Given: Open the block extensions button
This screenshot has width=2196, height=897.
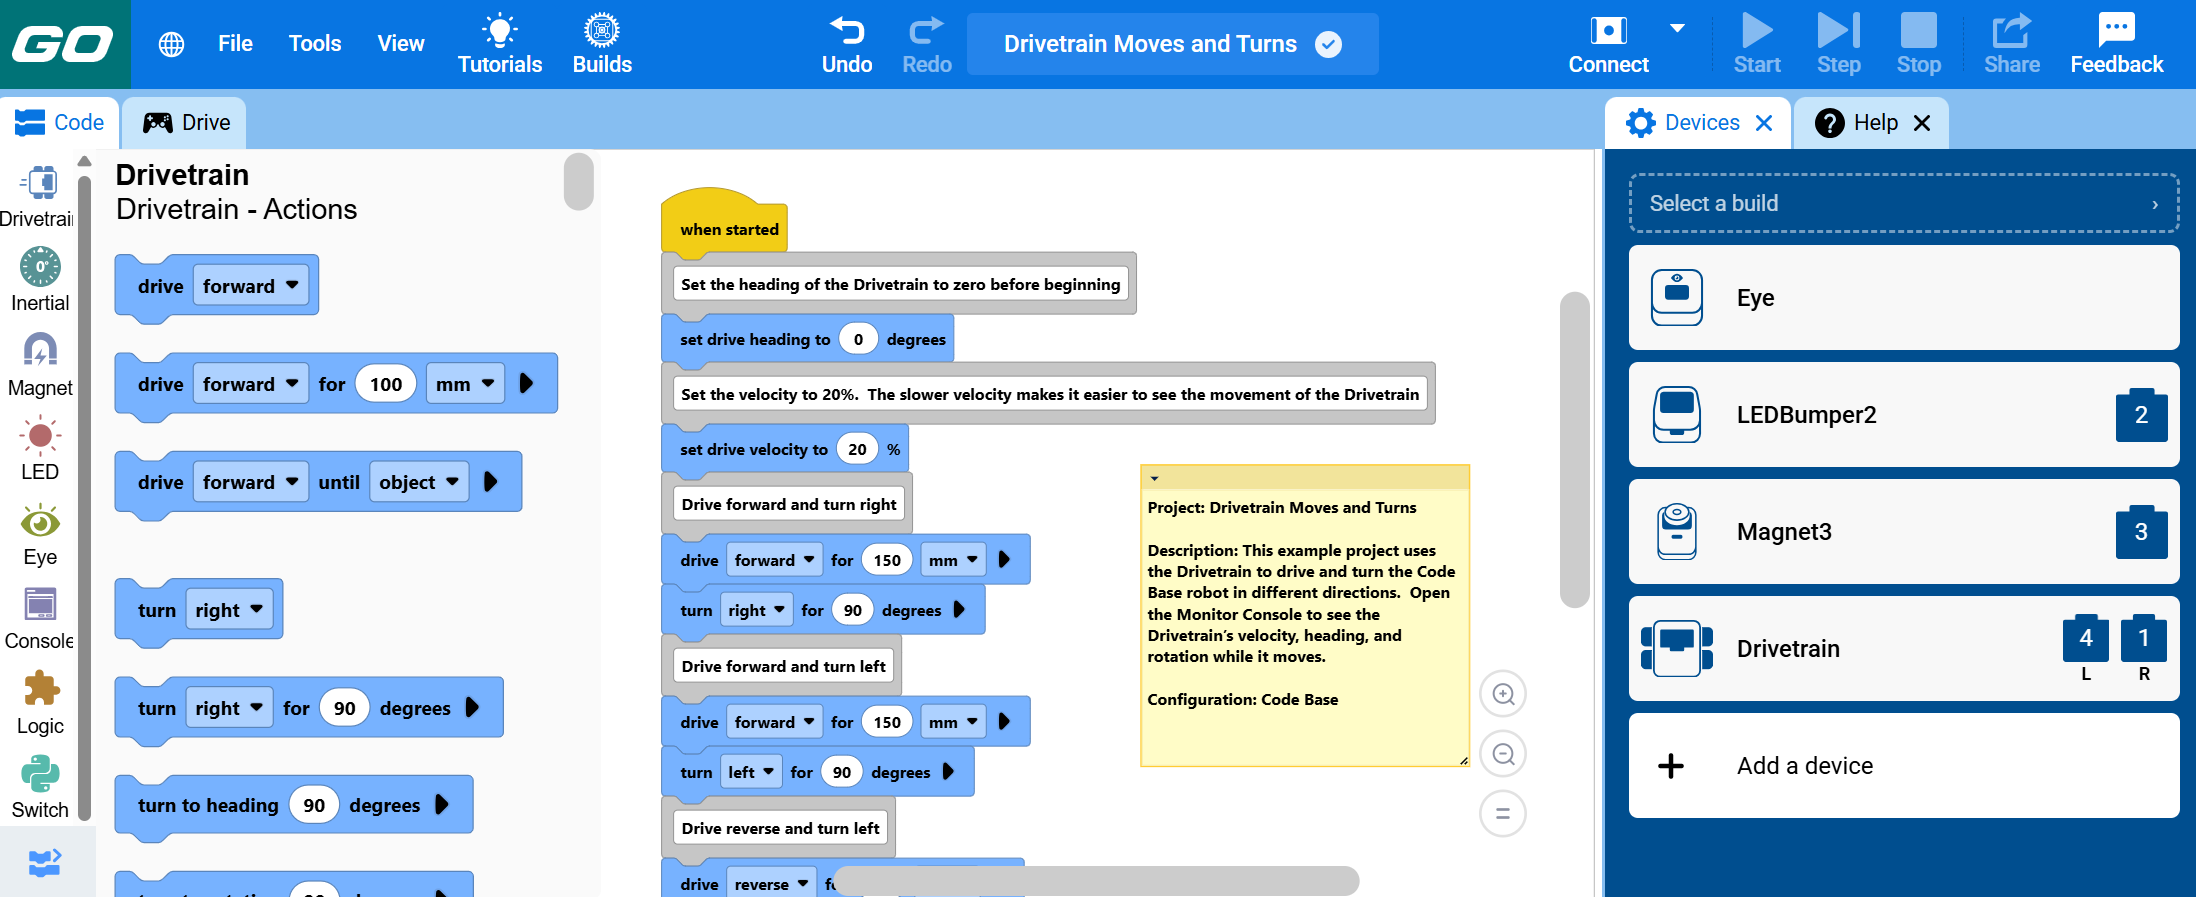Looking at the screenshot, I should [45, 862].
